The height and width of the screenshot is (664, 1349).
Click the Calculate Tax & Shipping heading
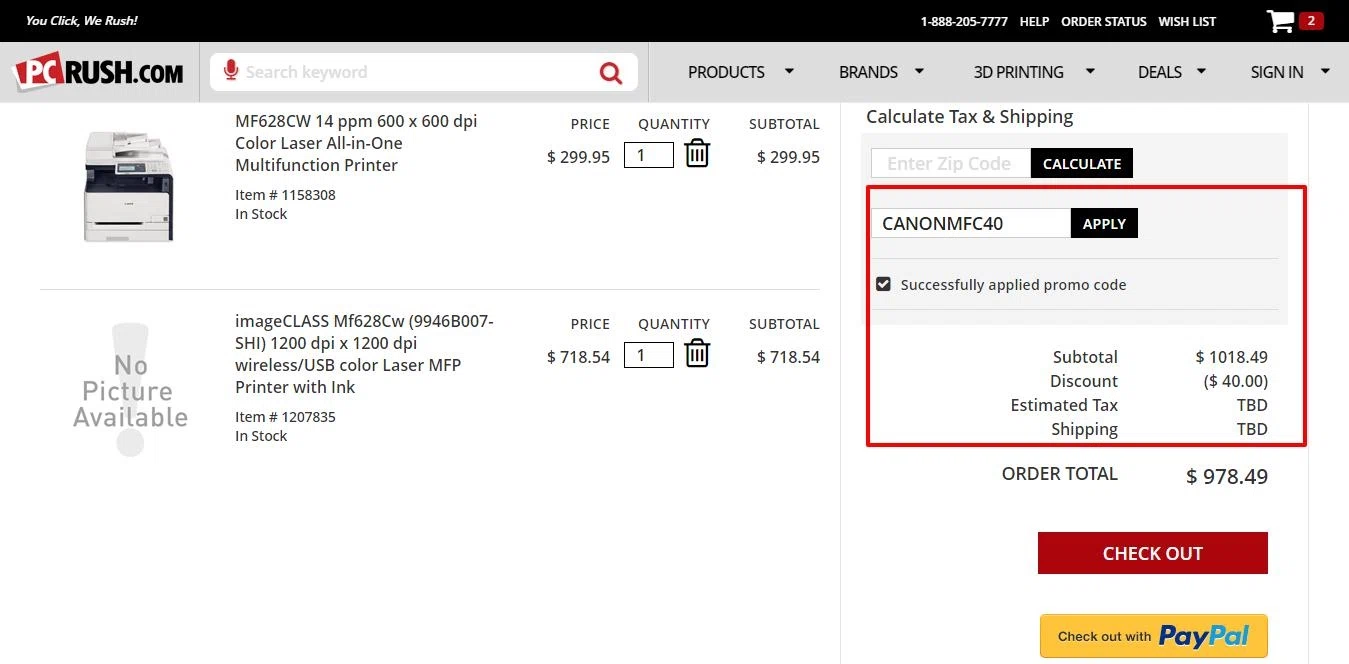pyautogui.click(x=969, y=116)
